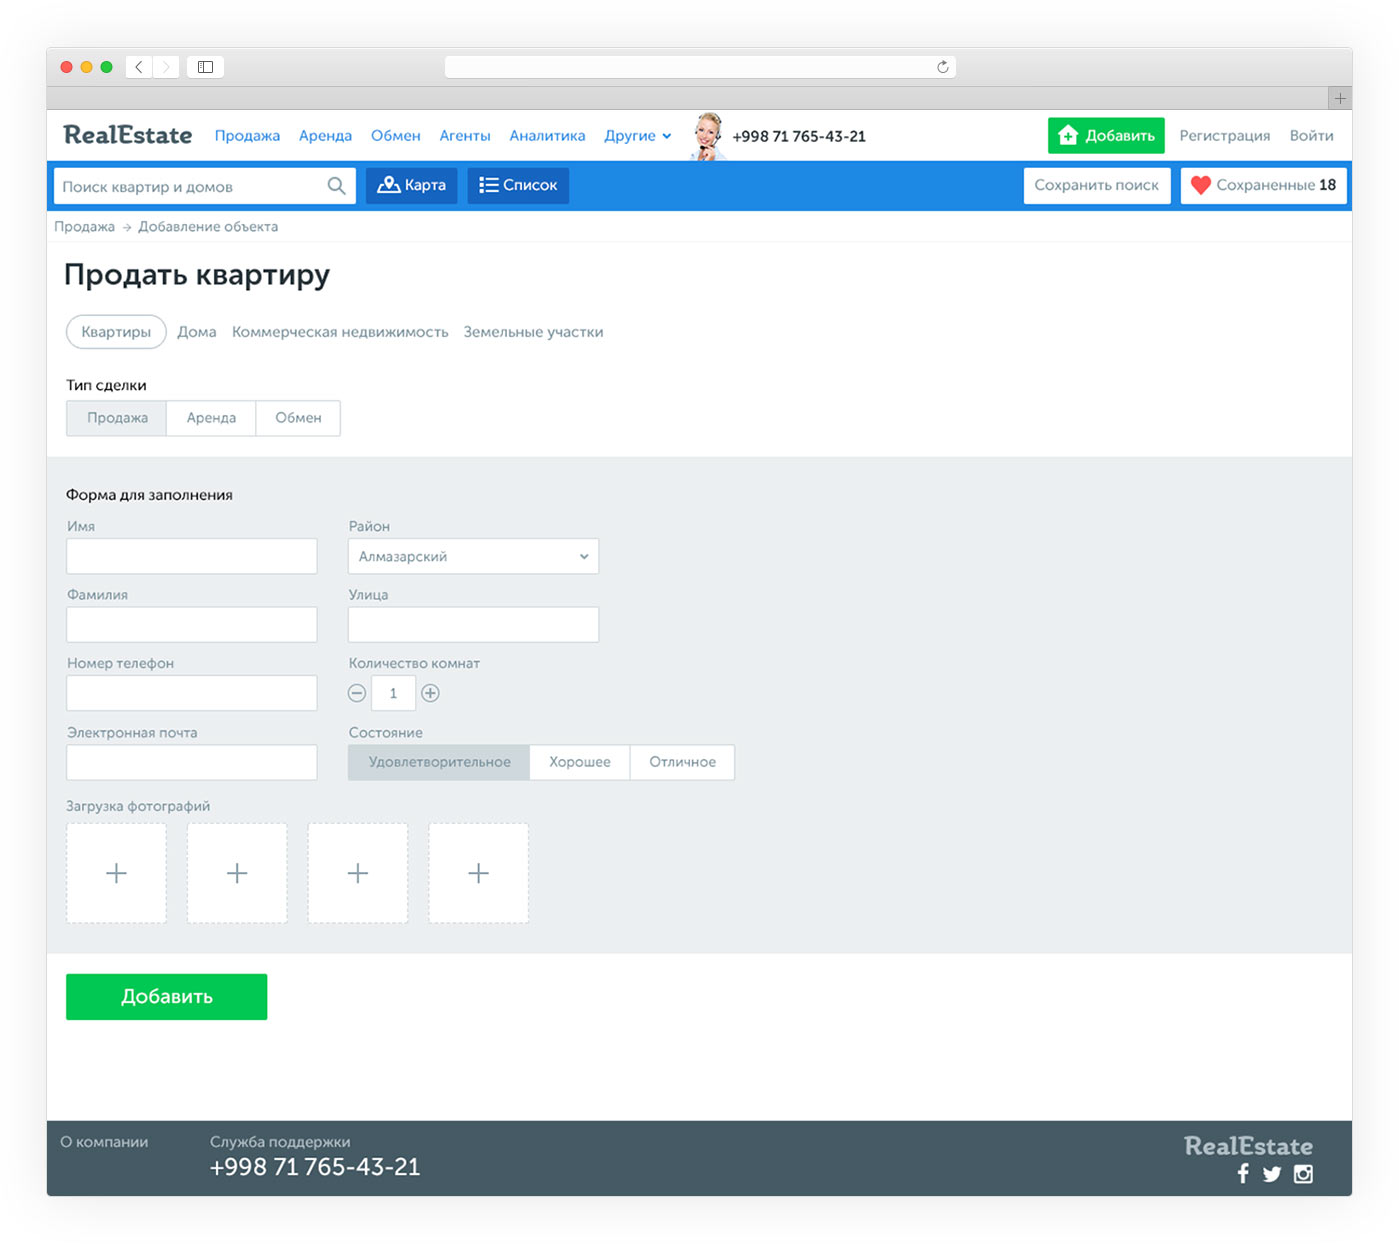
Task: Click the Facebook icon in footer
Action: (x=1243, y=1174)
